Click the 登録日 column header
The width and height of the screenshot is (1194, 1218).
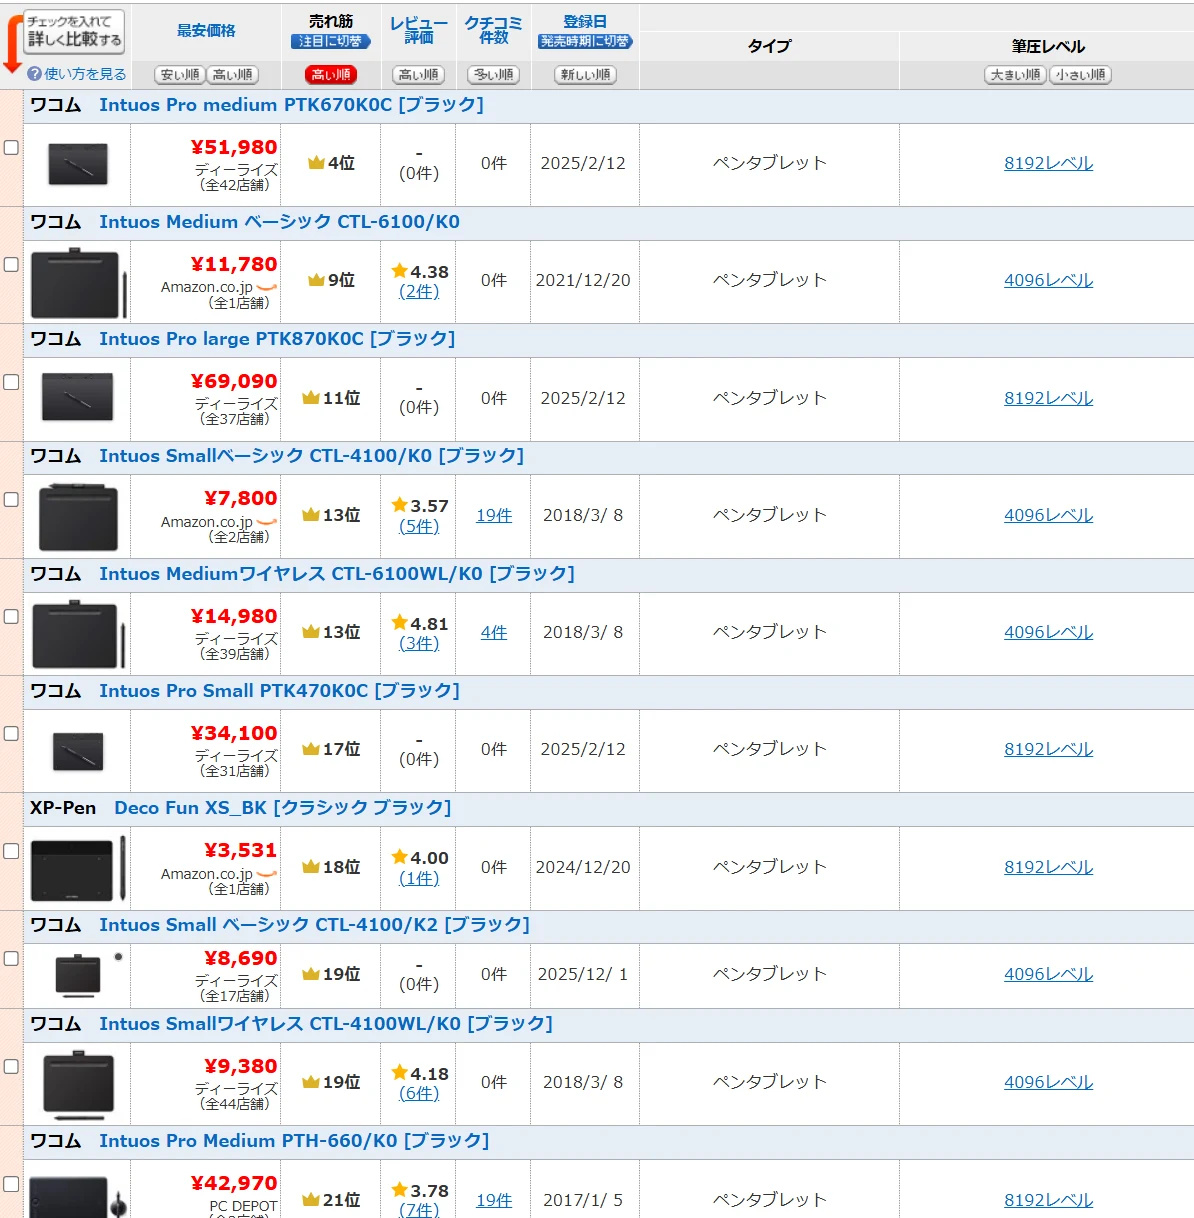pyautogui.click(x=585, y=21)
